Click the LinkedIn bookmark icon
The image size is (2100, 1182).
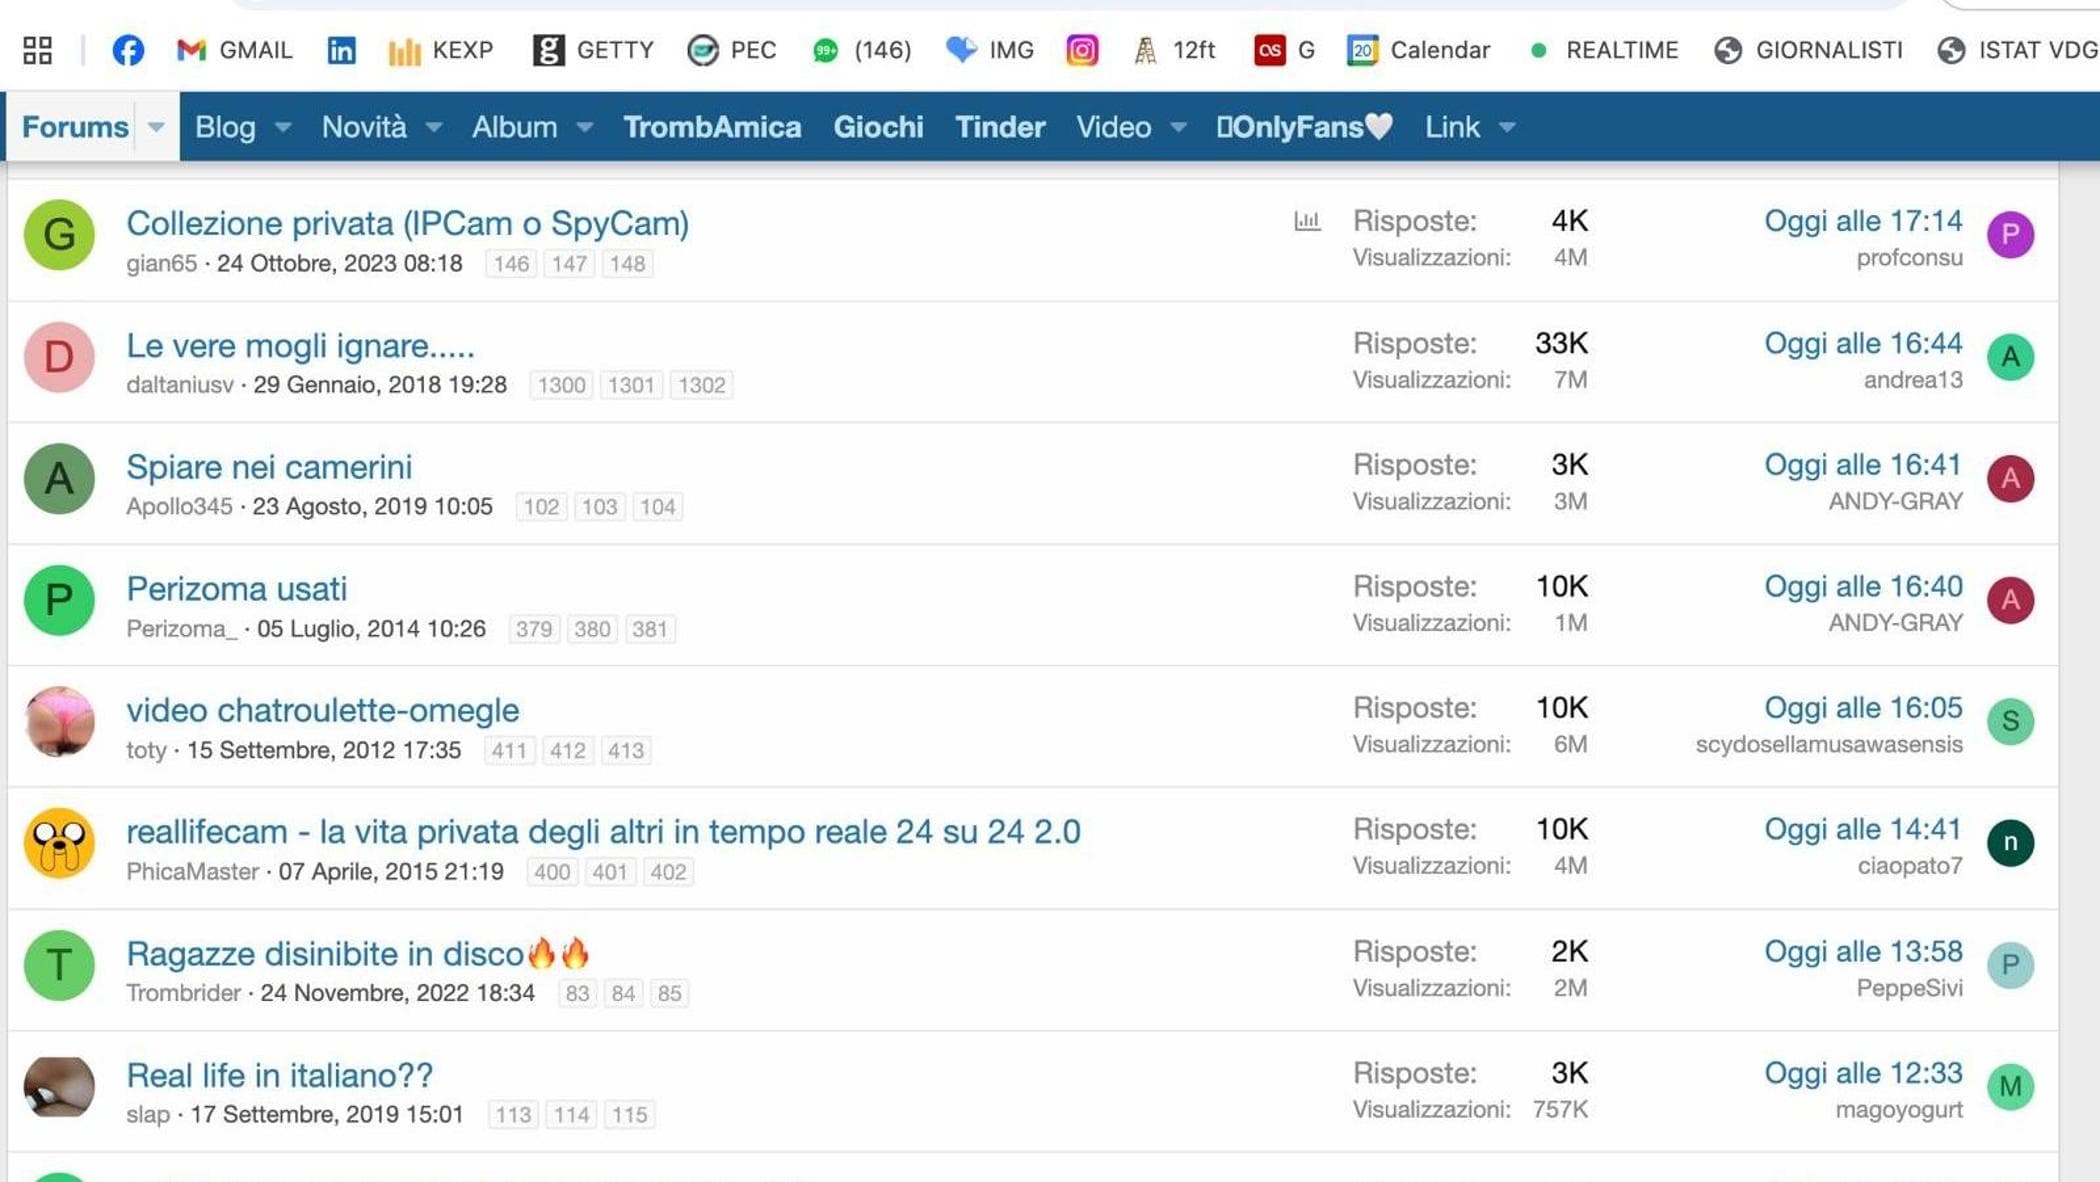tap(341, 50)
